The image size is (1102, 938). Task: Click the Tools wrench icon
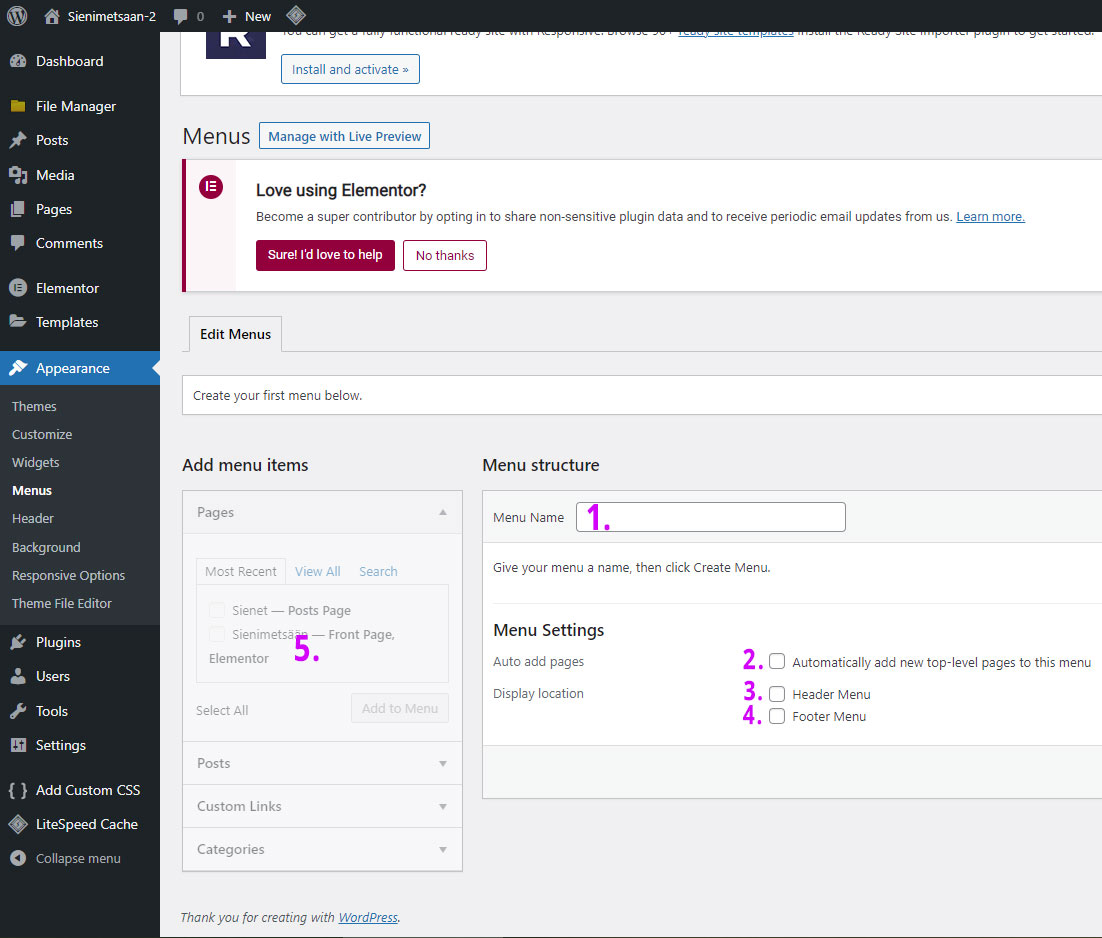18,710
